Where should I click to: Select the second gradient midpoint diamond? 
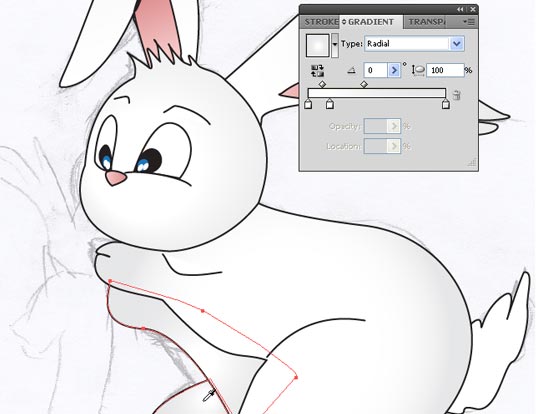tap(364, 84)
